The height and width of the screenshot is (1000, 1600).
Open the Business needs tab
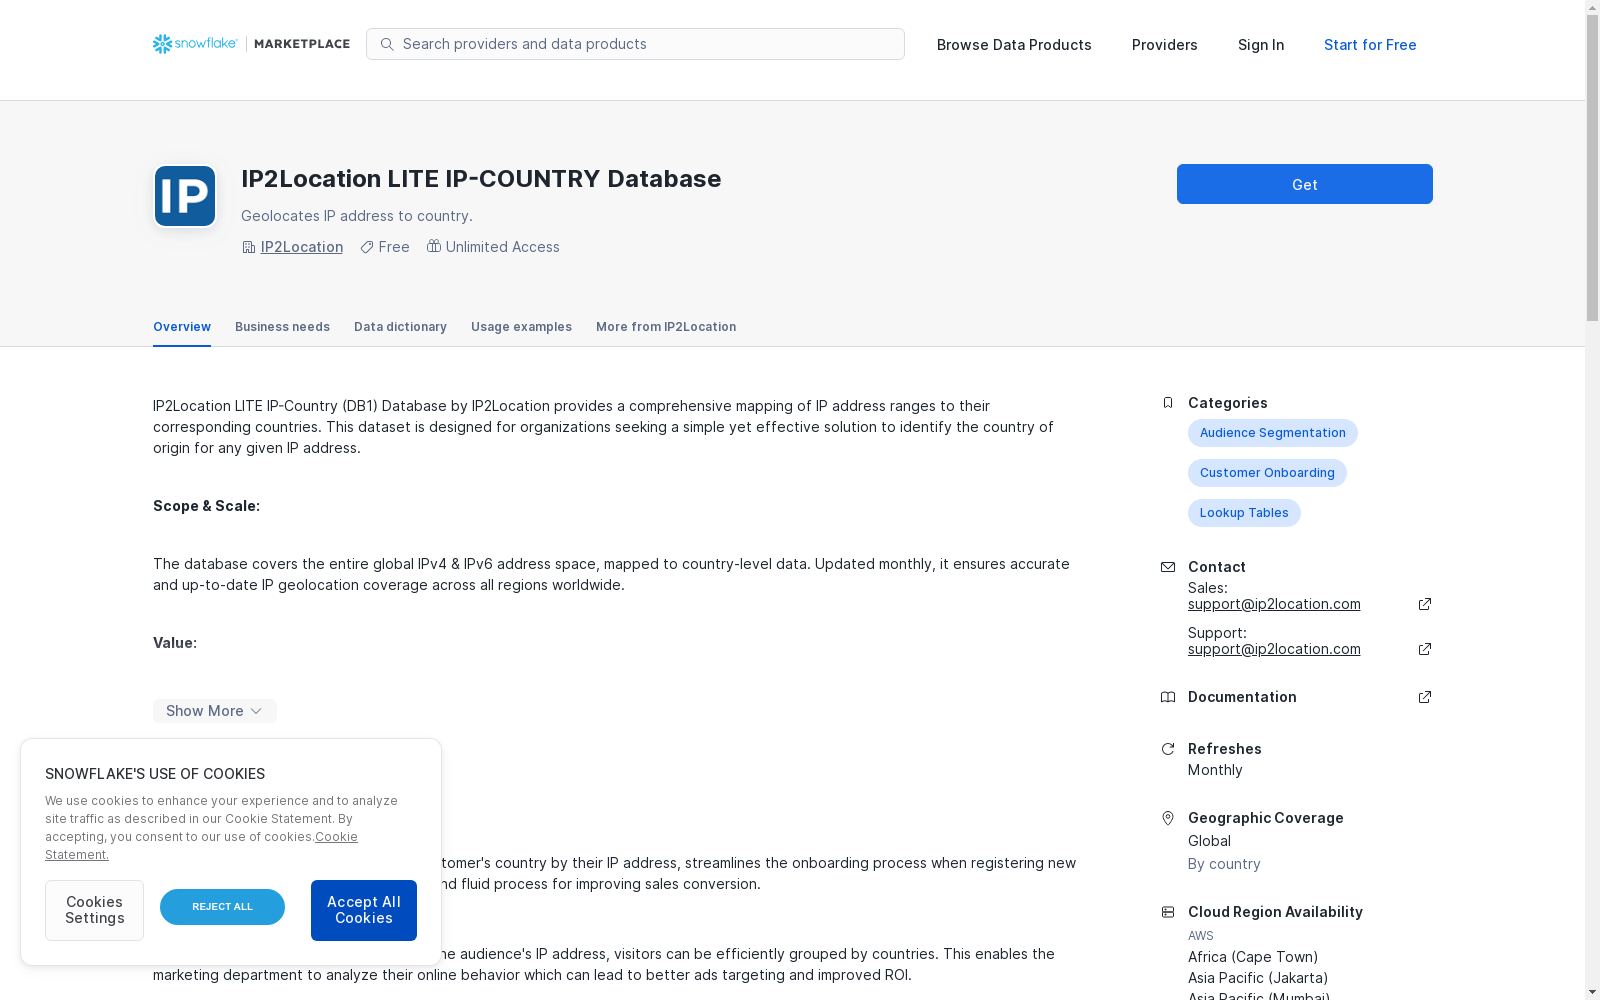click(x=282, y=327)
